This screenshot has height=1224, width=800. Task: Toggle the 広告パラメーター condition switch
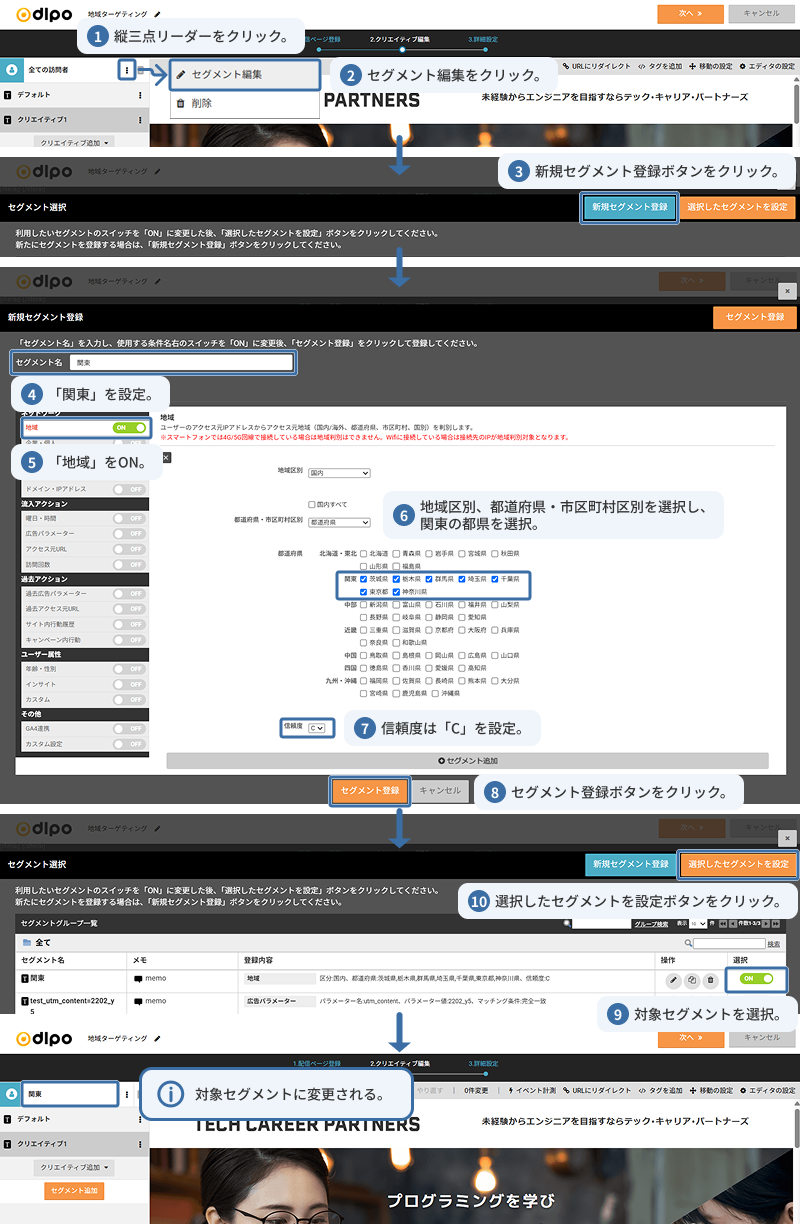pyautogui.click(x=129, y=534)
